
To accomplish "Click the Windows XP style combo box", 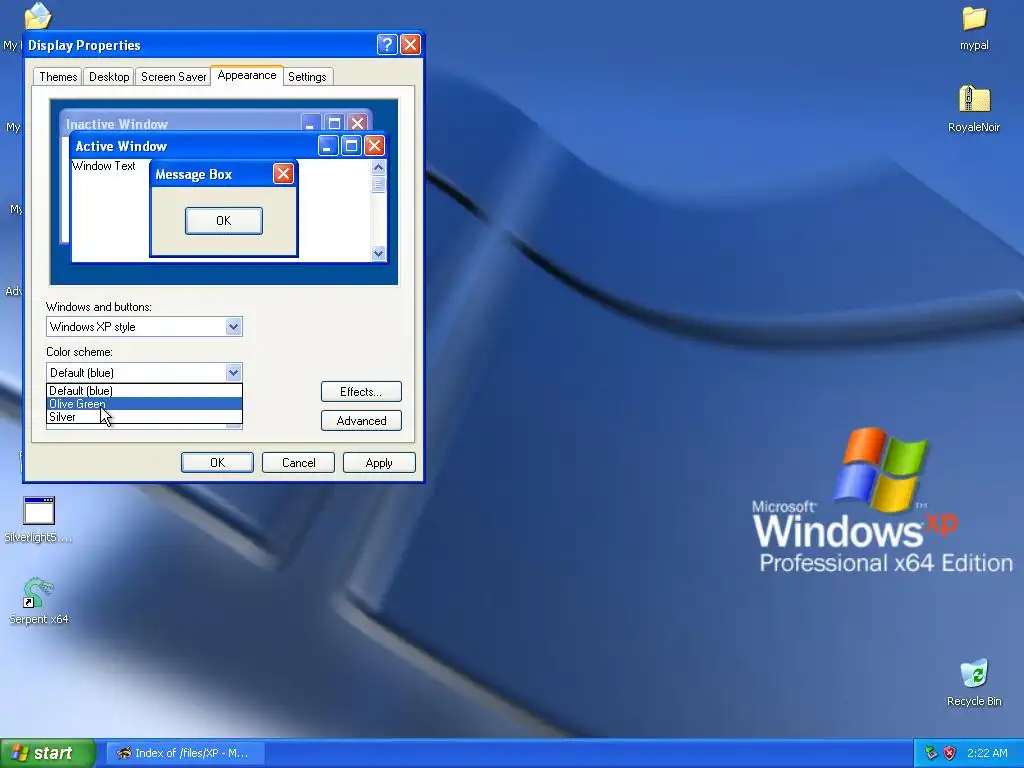I will (144, 327).
